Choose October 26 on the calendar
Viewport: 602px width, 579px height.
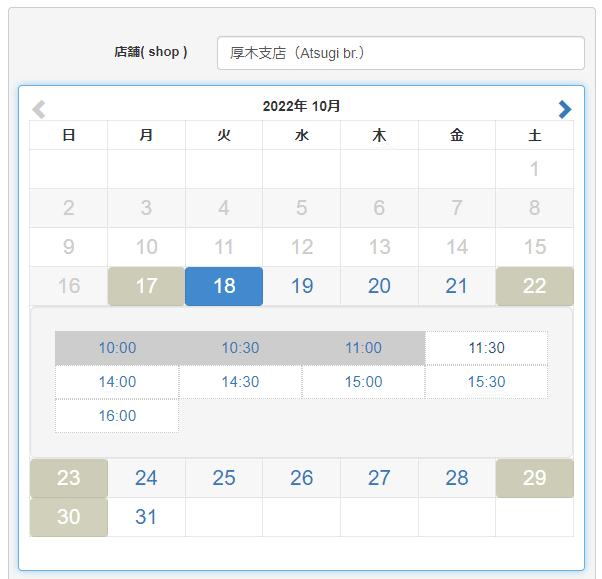tap(302, 478)
